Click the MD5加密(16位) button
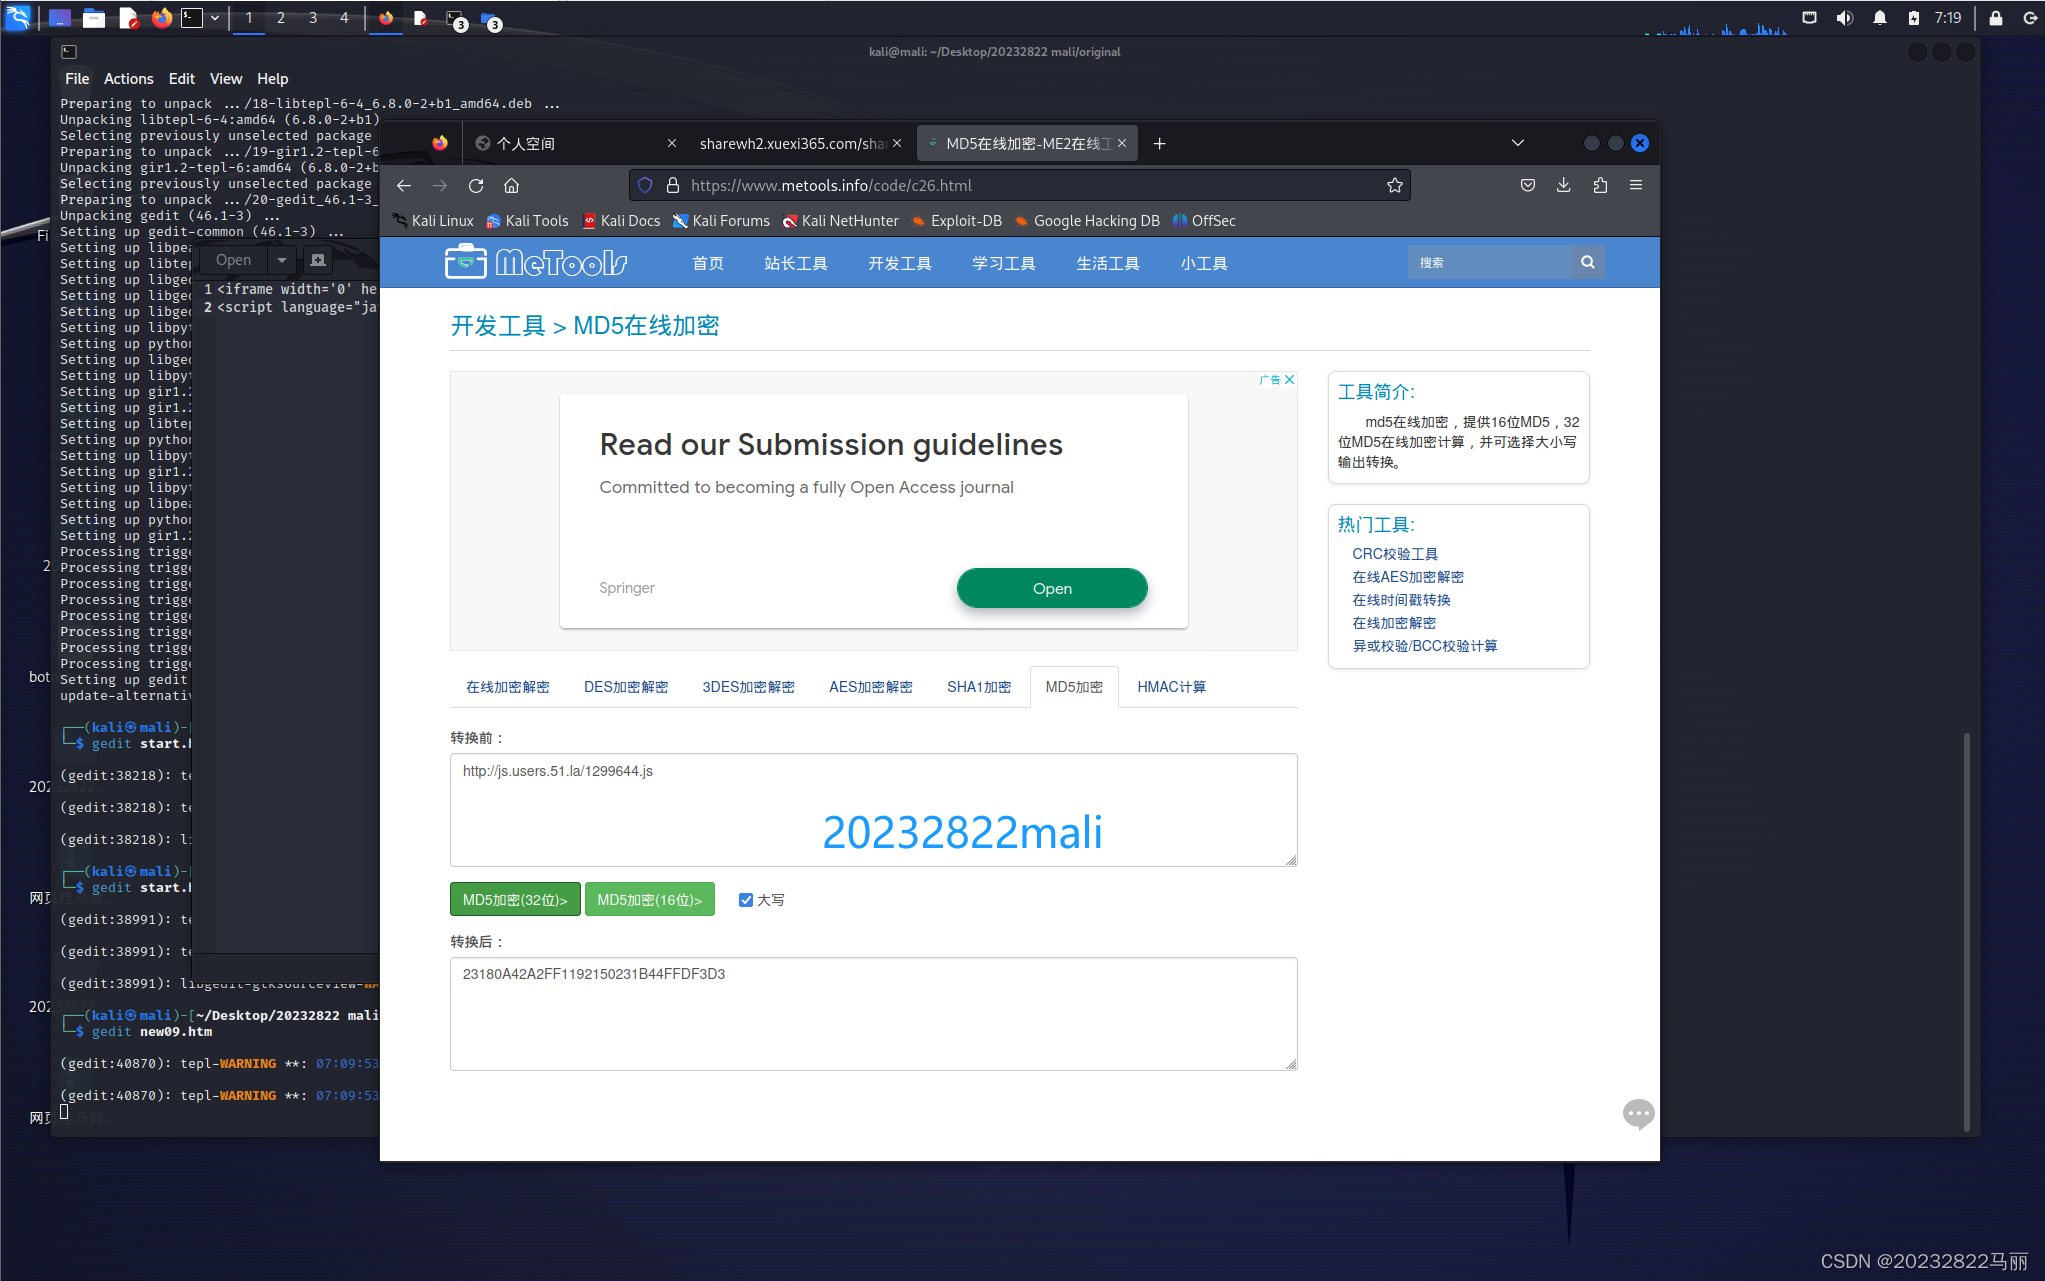 tap(650, 900)
